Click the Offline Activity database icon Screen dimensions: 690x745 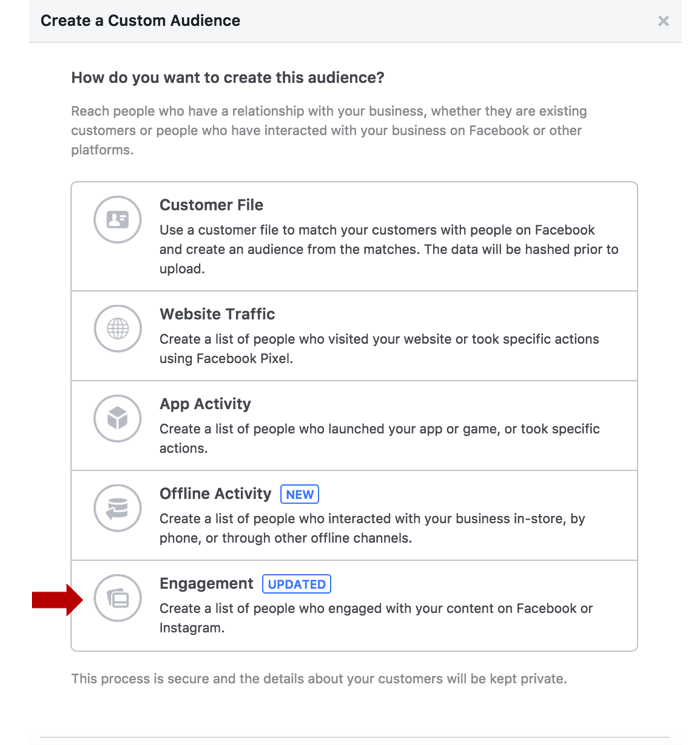click(117, 508)
